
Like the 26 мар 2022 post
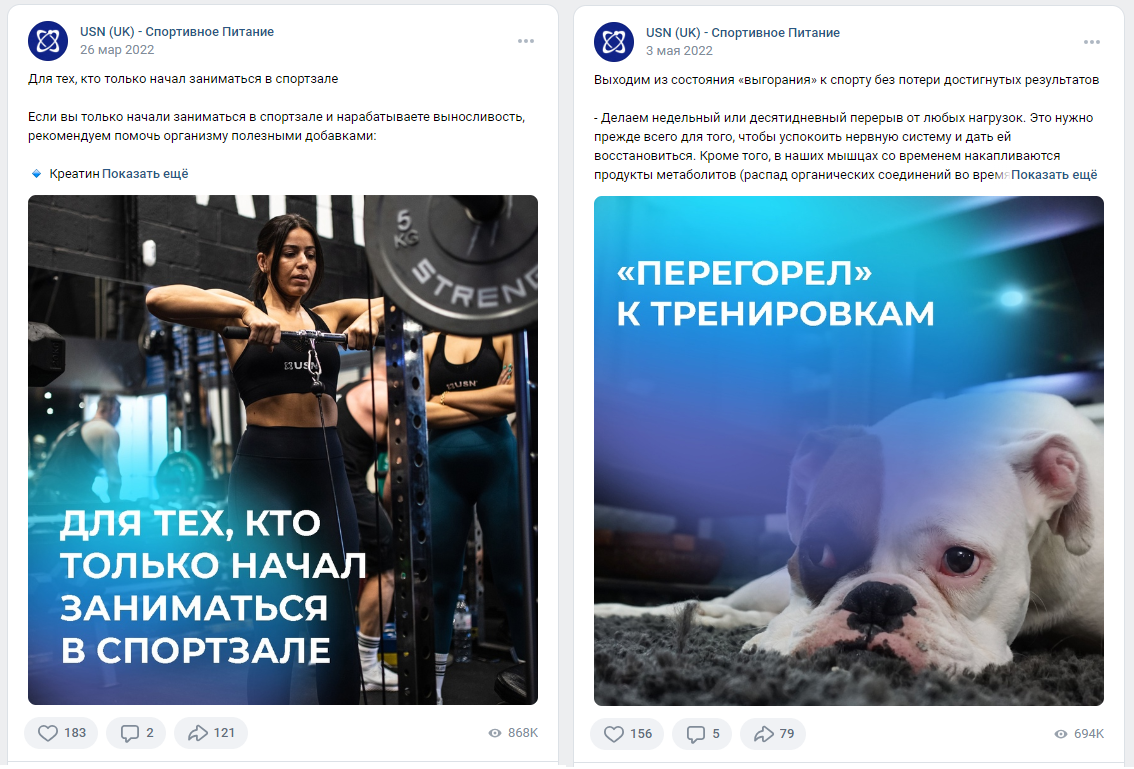point(61,733)
